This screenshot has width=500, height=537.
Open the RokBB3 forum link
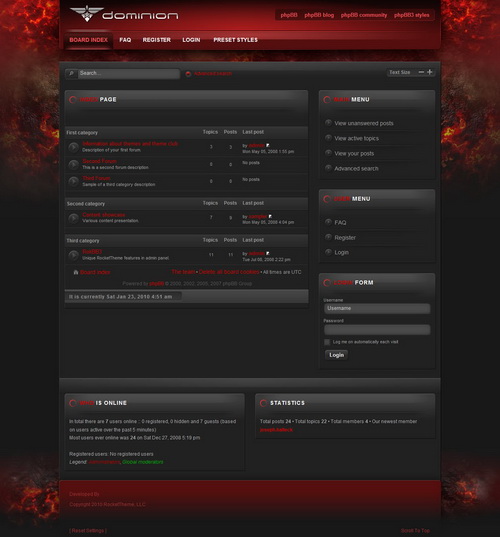(x=92, y=252)
